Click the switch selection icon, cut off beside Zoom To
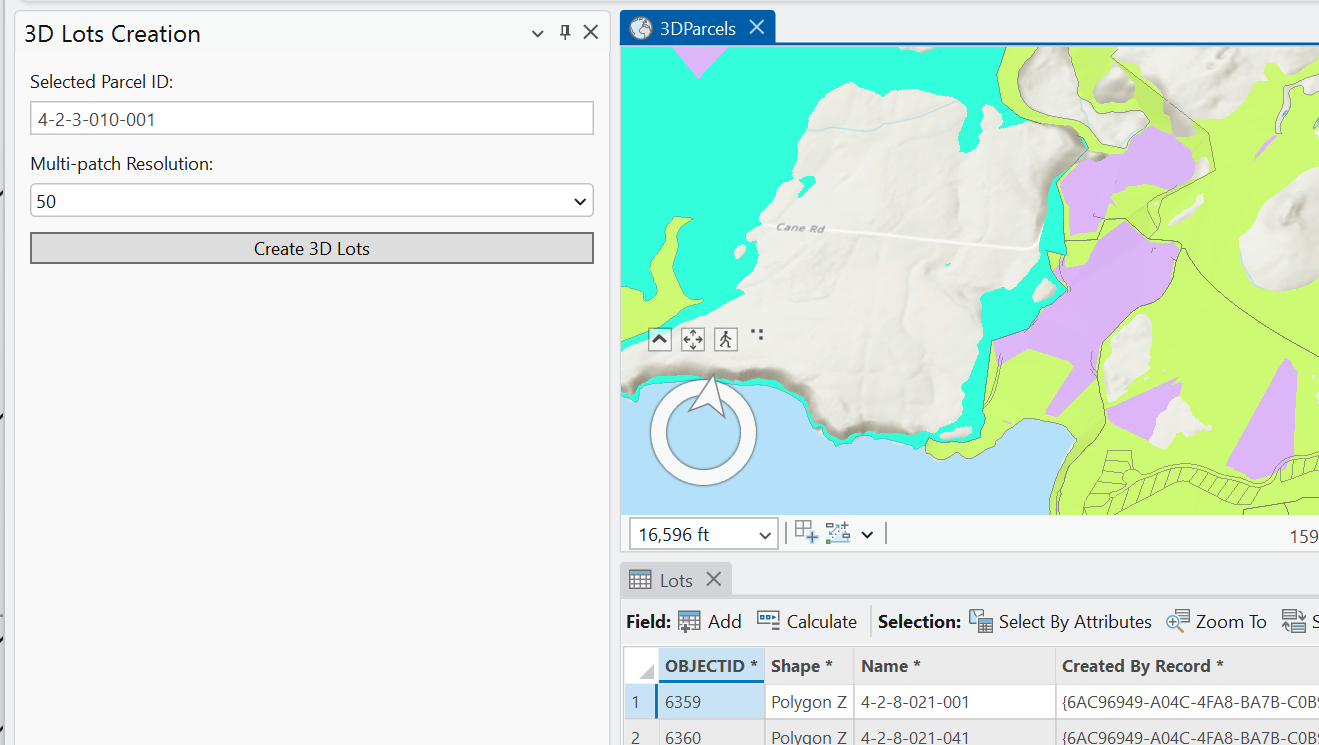 1294,621
